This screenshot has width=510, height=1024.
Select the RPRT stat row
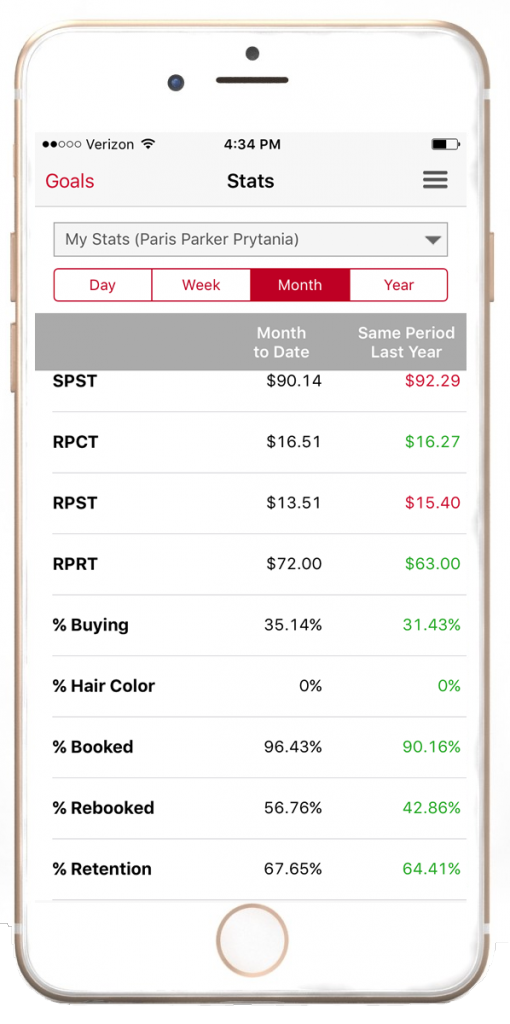tap(259, 564)
